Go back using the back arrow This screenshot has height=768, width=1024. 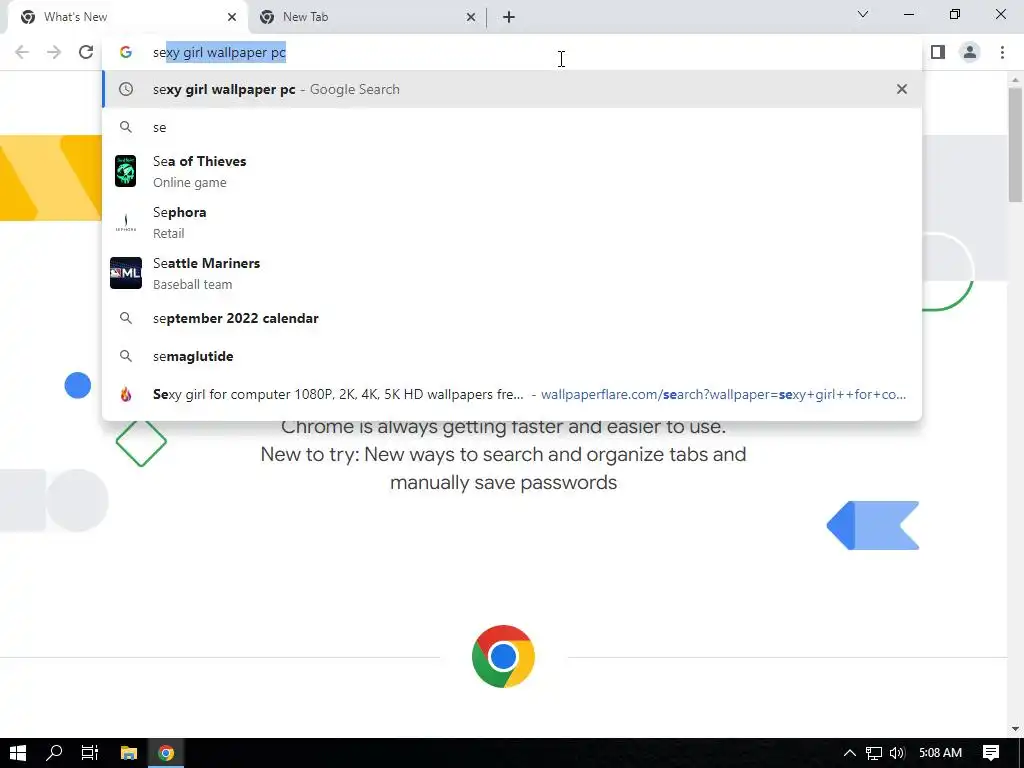pos(22,52)
